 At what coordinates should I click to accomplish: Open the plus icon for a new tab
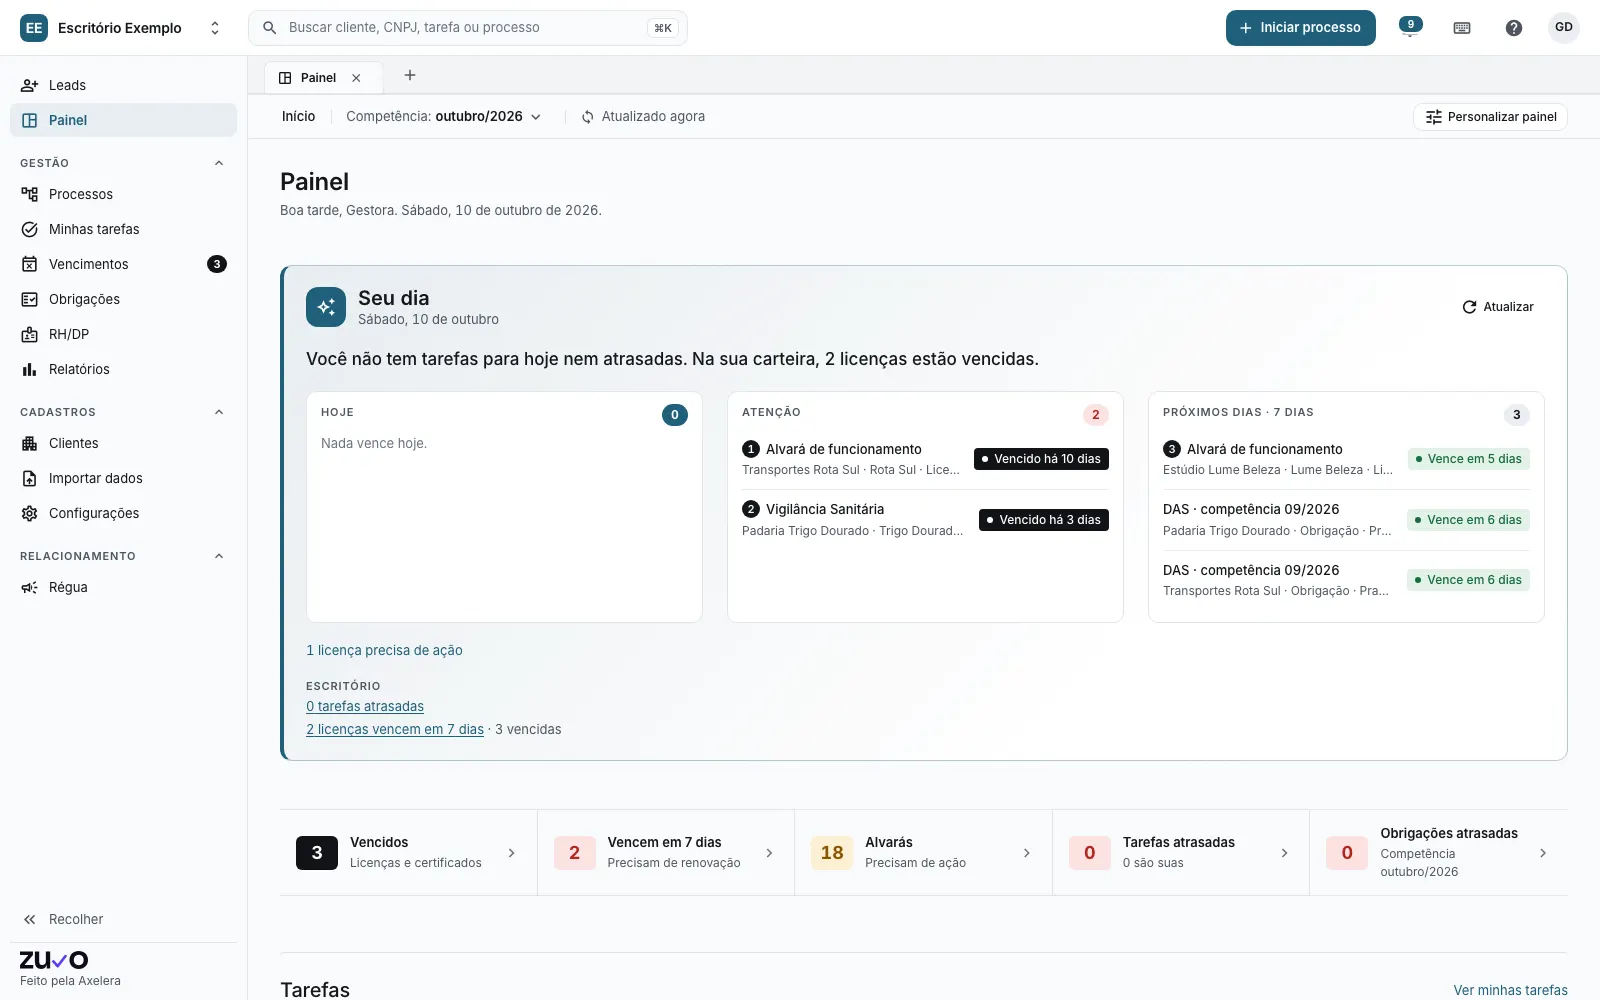tap(410, 75)
